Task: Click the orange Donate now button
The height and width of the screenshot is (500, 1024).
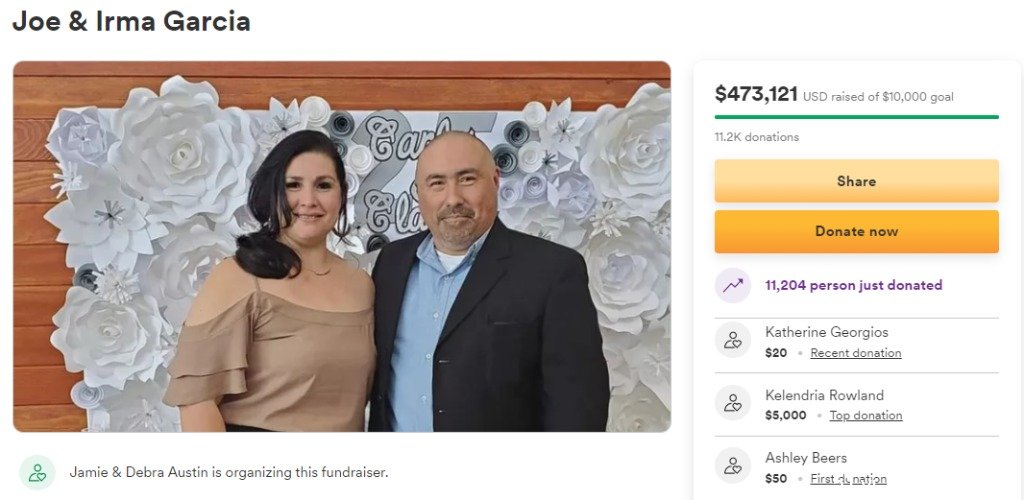Action: click(x=856, y=231)
